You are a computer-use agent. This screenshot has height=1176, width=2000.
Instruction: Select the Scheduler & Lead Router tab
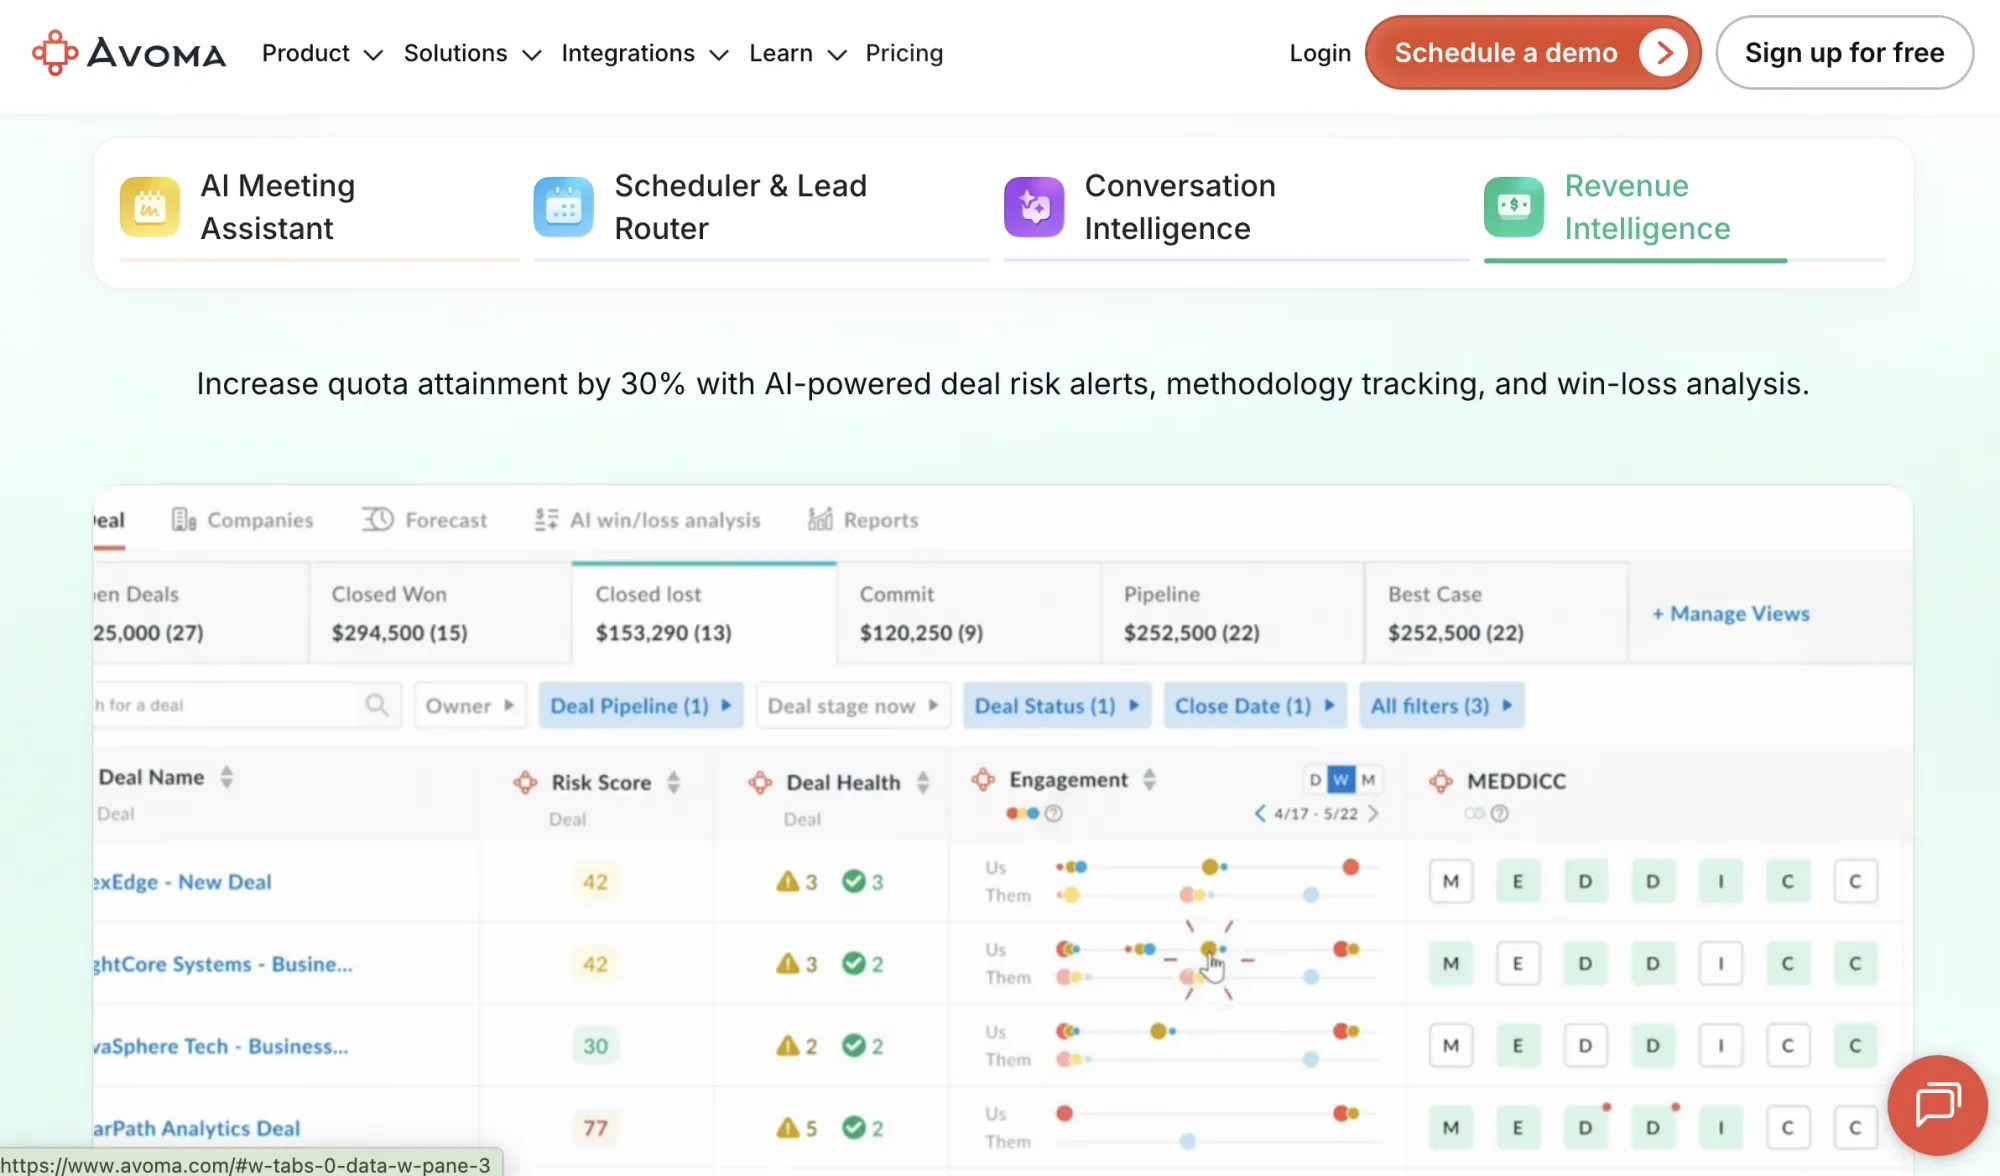(x=761, y=208)
